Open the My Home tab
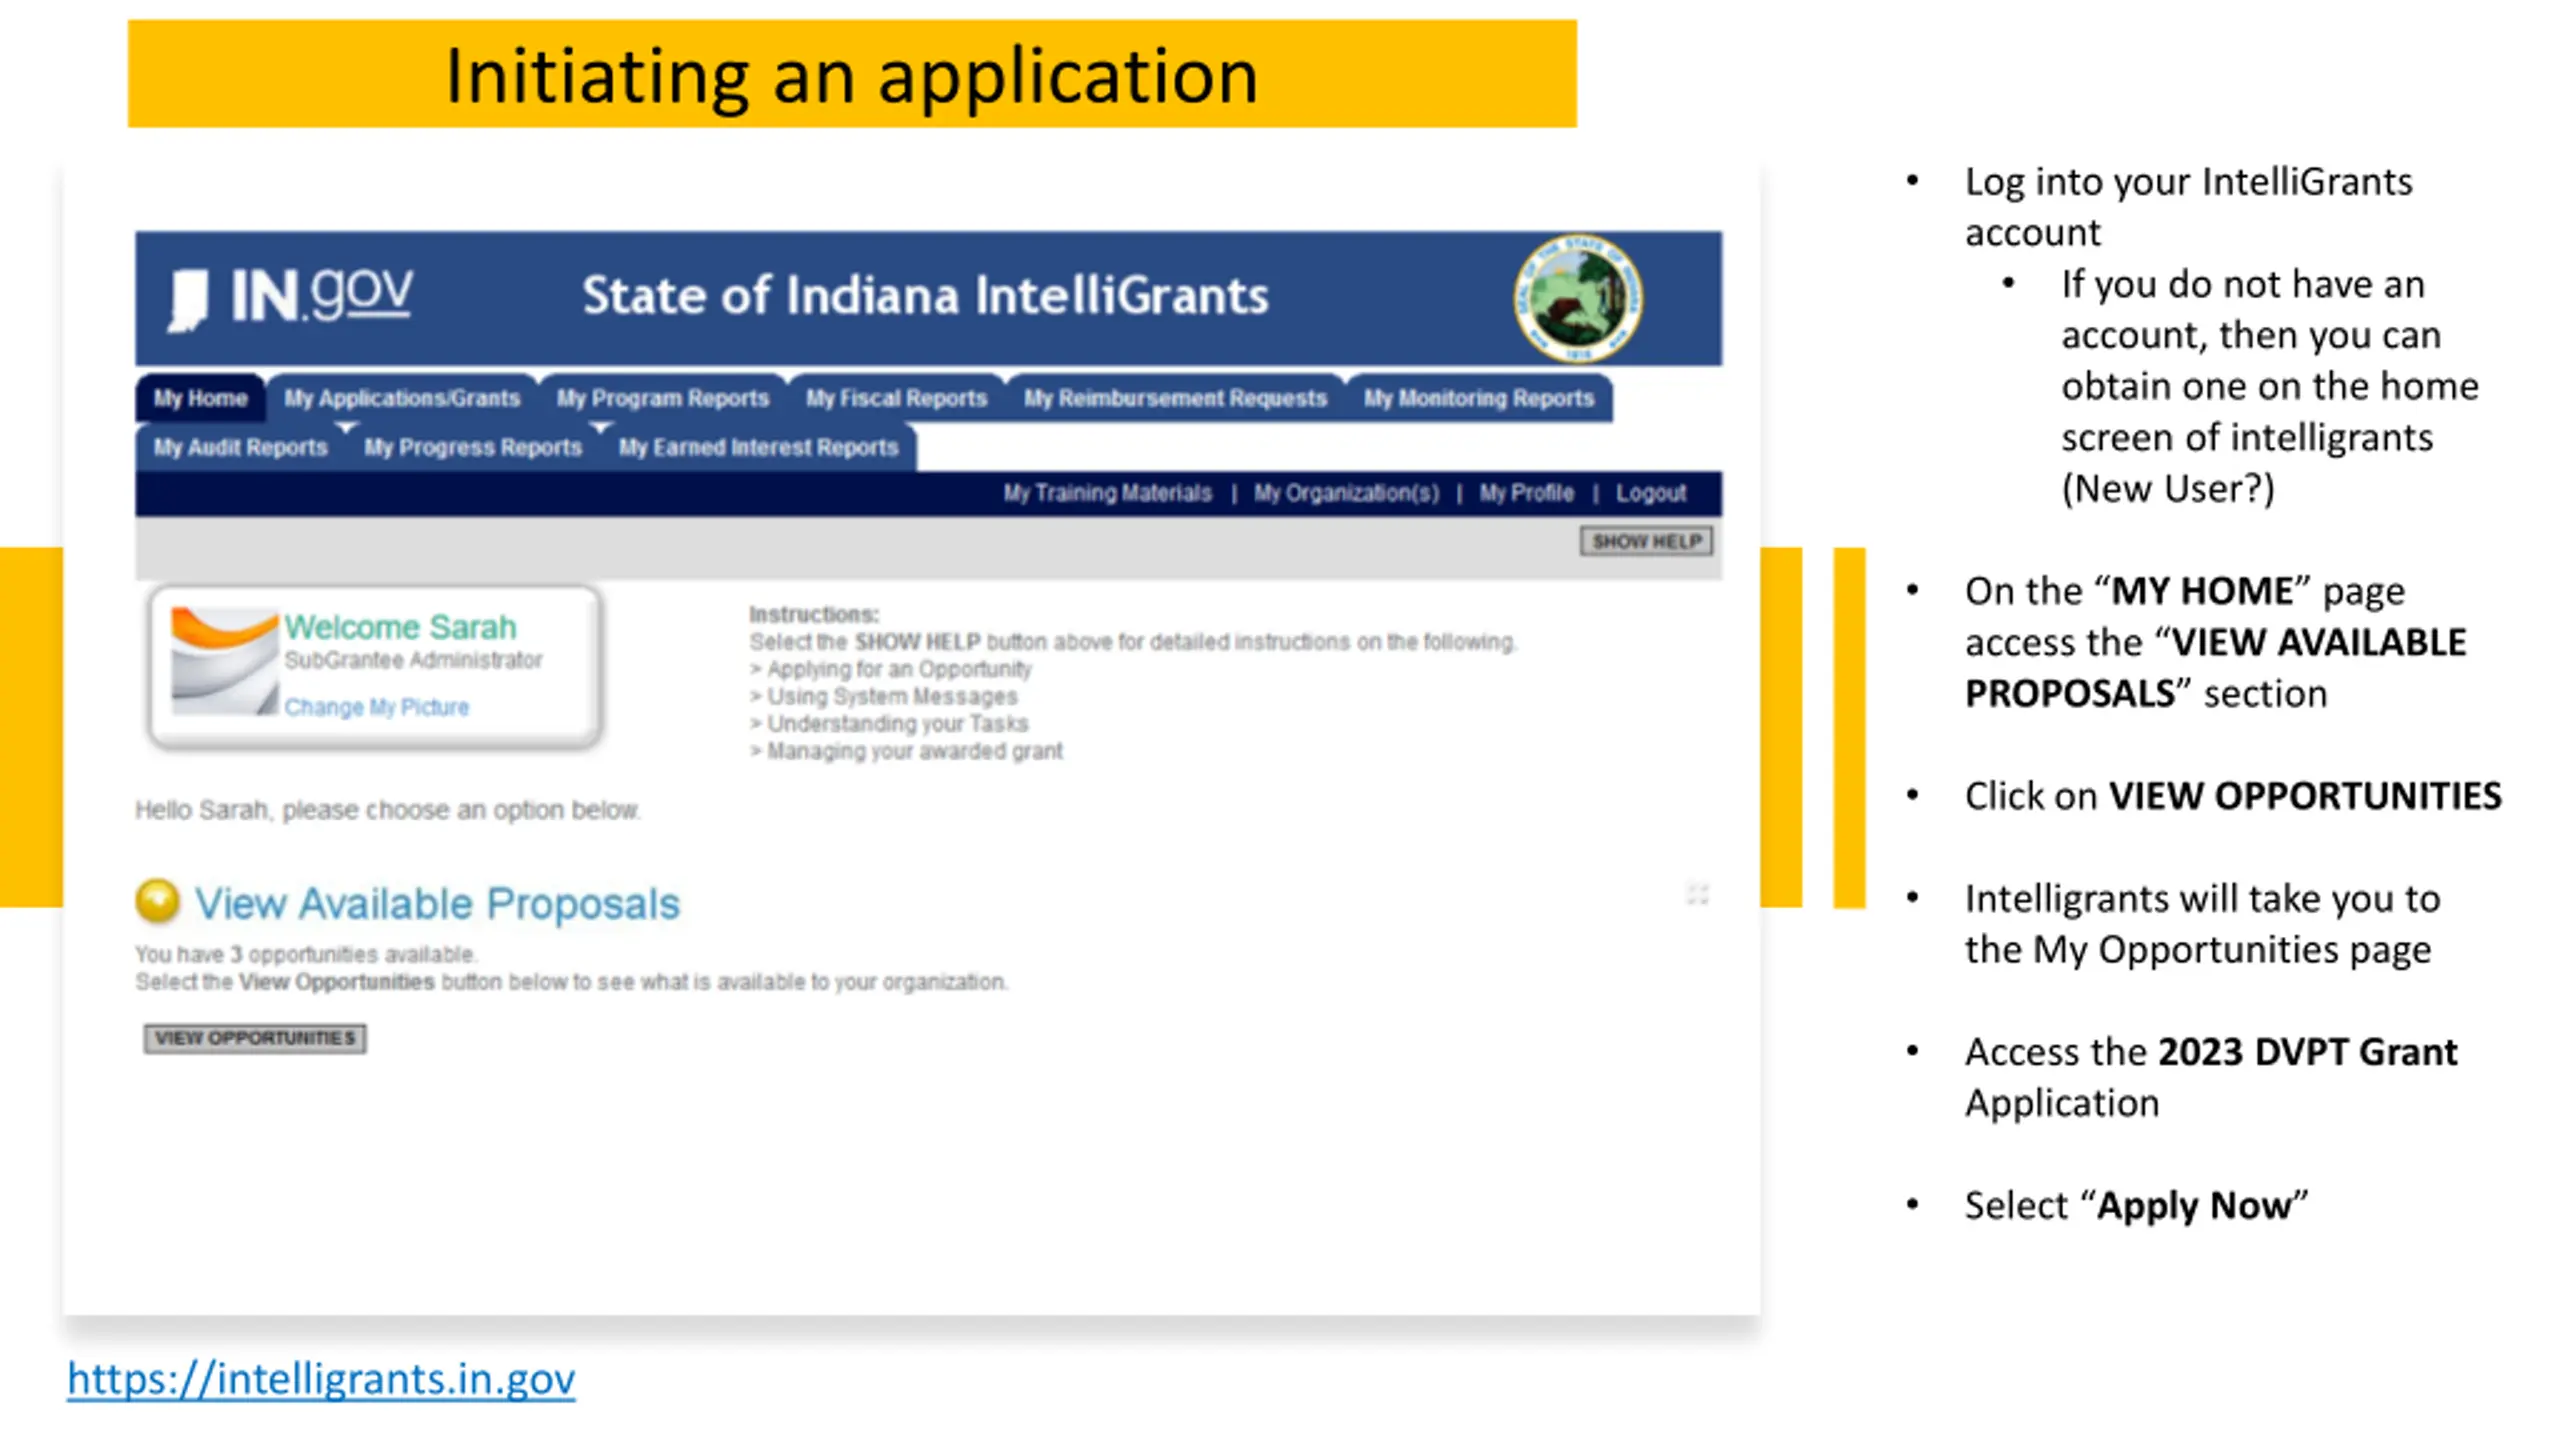 (x=200, y=398)
